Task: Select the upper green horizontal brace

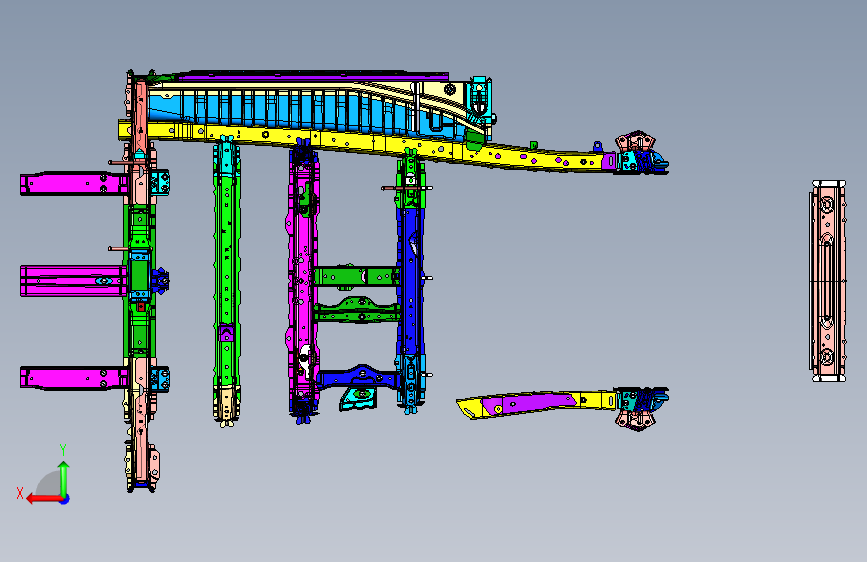Action: pyautogui.click(x=357, y=277)
